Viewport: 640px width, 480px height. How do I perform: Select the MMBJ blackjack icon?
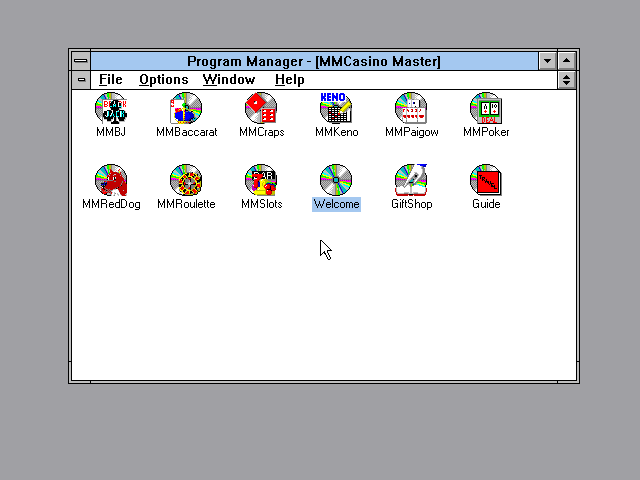111,108
